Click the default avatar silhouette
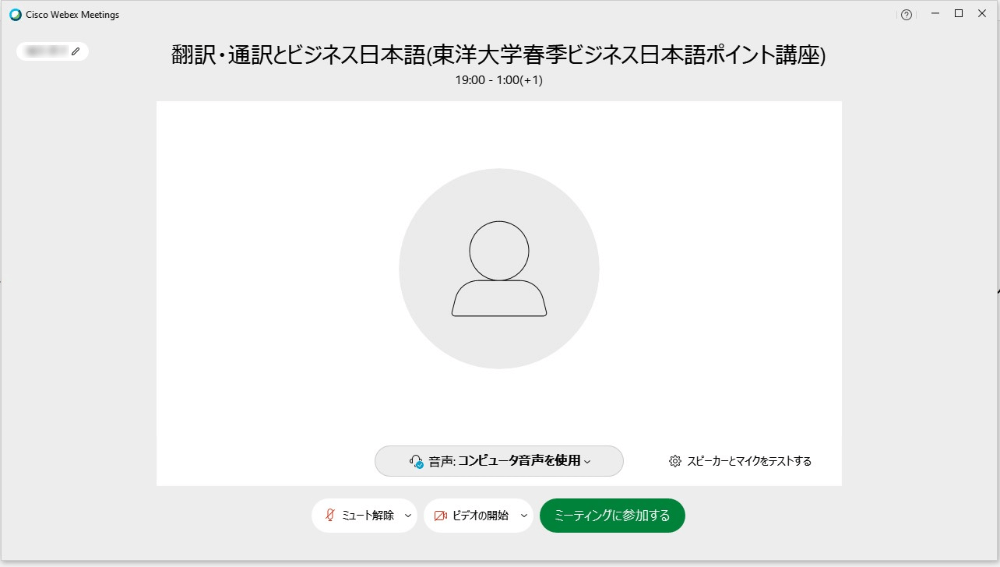The image size is (1000, 567). (499, 269)
